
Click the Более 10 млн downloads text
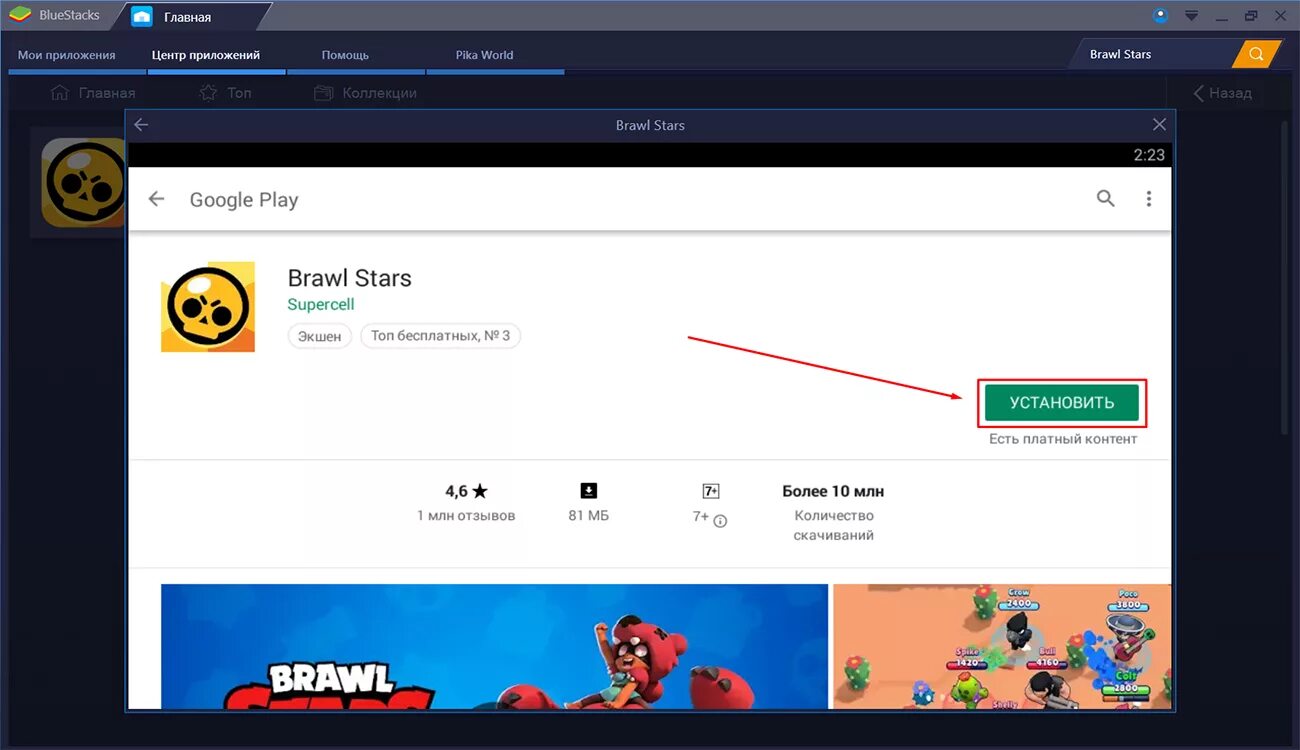833,491
